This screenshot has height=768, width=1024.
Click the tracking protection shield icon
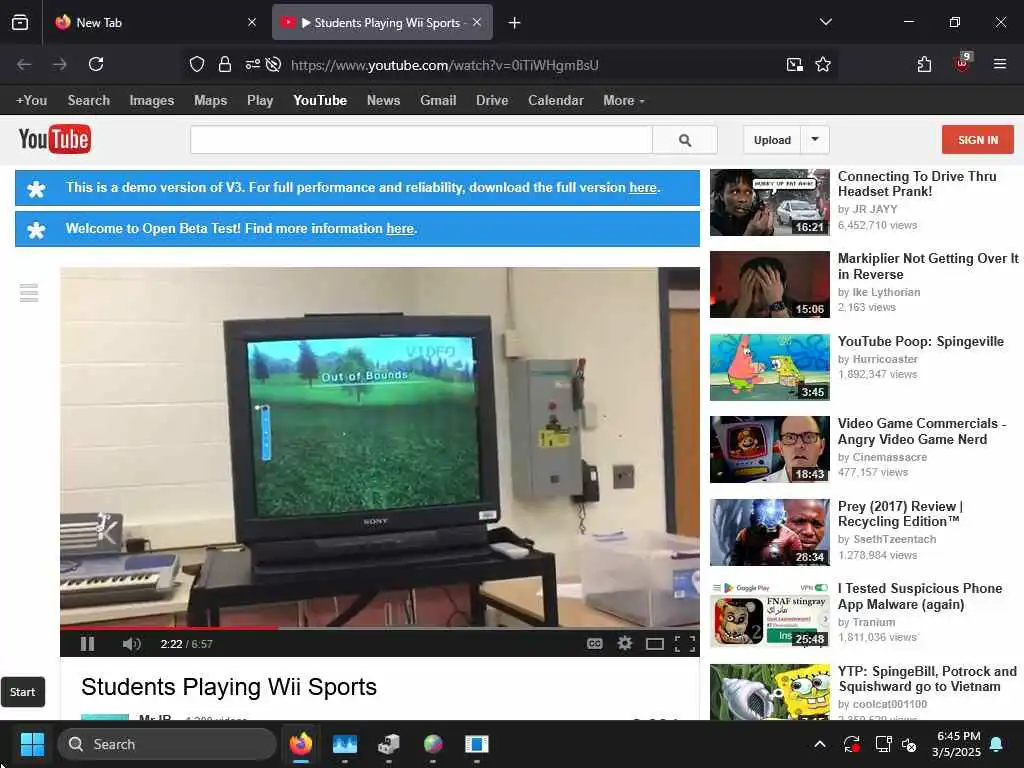(x=197, y=64)
